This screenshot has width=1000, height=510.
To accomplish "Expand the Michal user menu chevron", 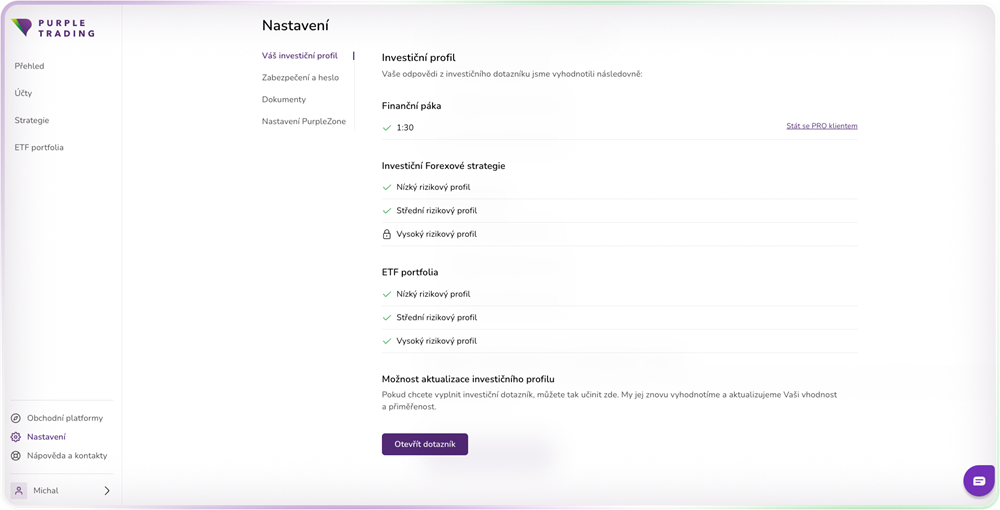I will (x=107, y=490).
